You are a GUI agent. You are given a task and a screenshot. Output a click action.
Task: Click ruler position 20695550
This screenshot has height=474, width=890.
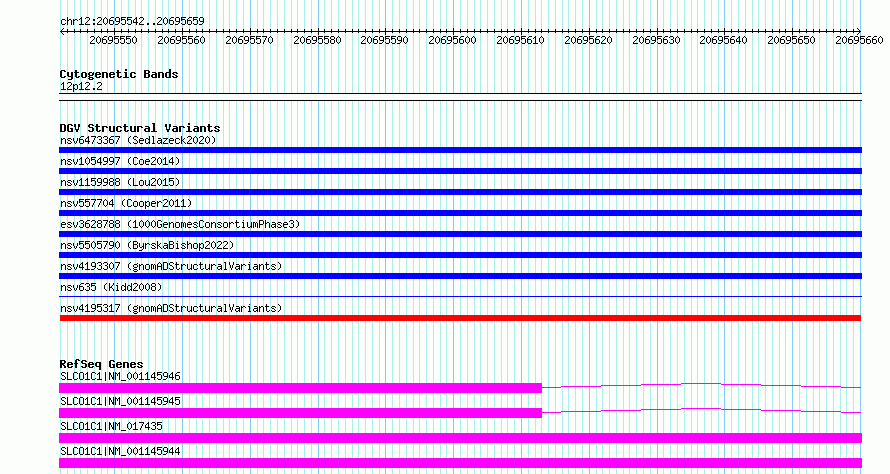[114, 40]
